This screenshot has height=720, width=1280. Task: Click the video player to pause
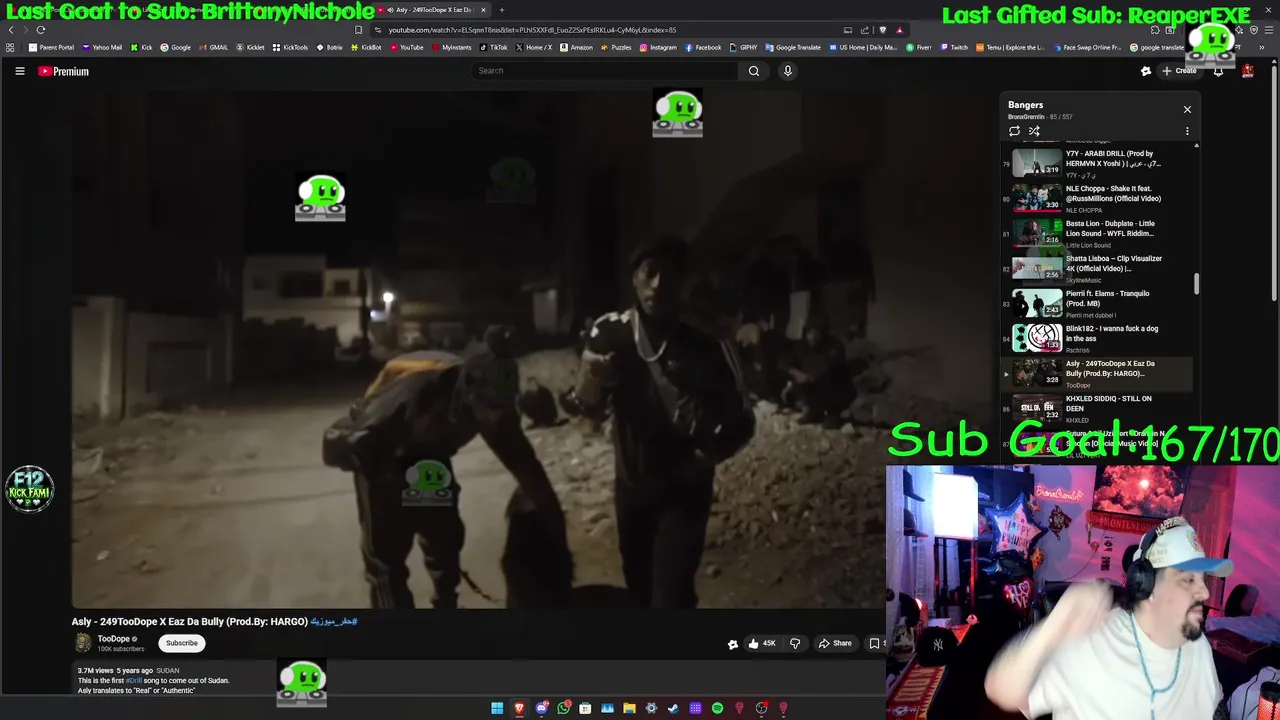[x=478, y=350]
